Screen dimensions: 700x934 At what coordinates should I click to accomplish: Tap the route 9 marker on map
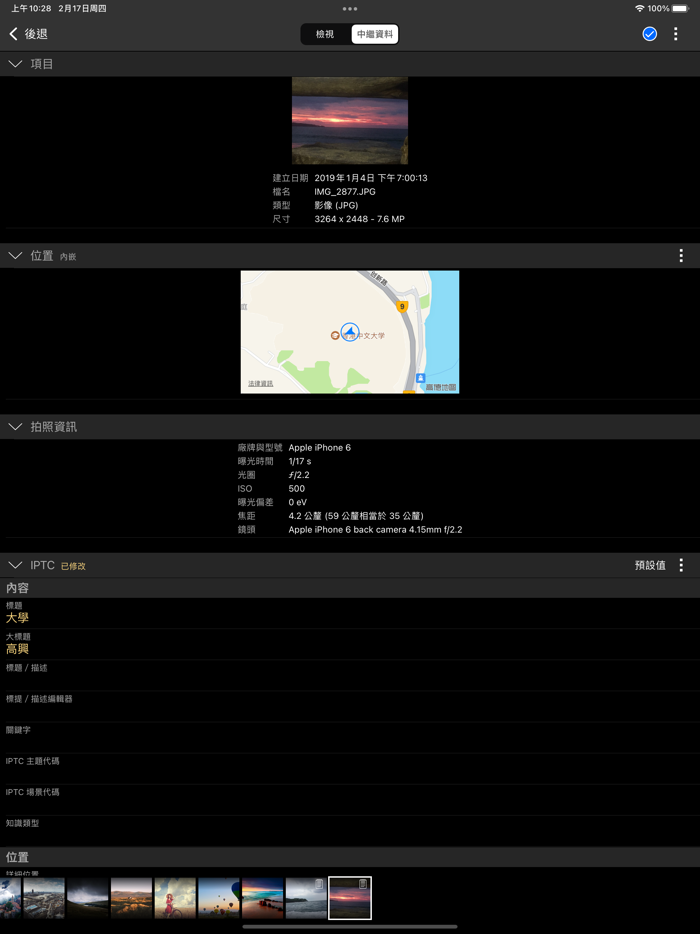point(402,307)
